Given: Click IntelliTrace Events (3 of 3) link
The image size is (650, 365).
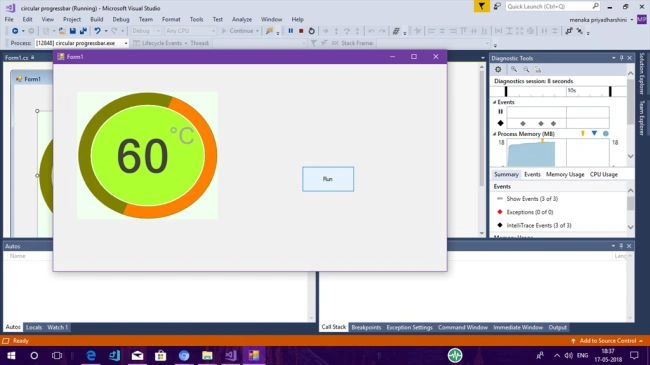Looking at the screenshot, I should [539, 225].
